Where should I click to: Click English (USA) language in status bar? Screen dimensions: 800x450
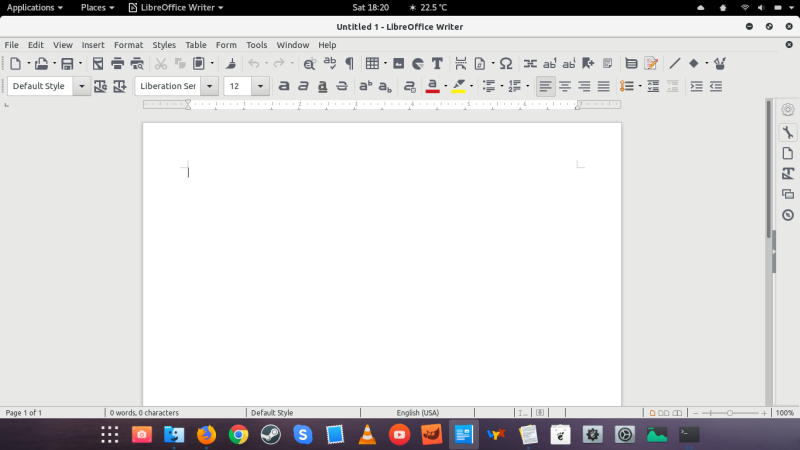[417, 412]
